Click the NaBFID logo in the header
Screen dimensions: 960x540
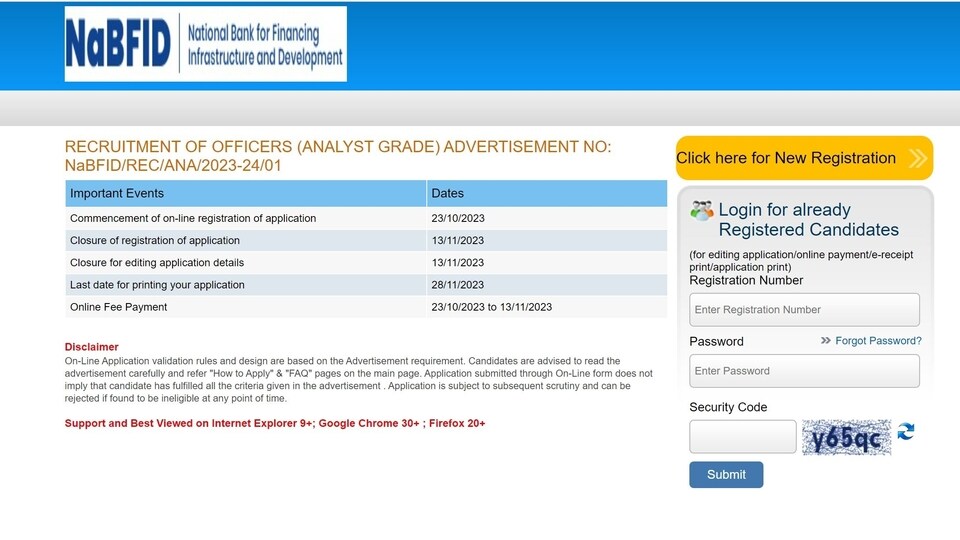(x=206, y=44)
